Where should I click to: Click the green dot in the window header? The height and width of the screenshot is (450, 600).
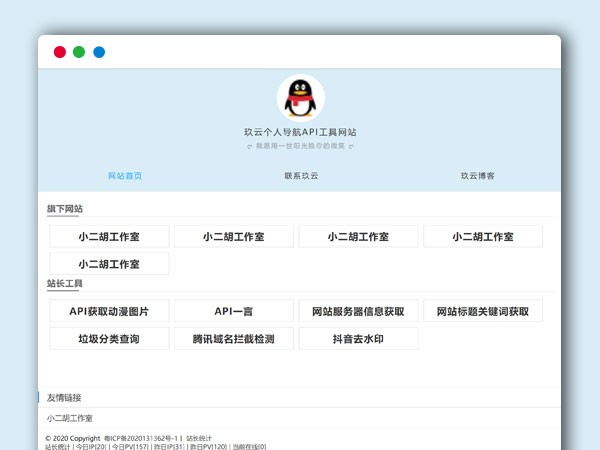point(79,52)
